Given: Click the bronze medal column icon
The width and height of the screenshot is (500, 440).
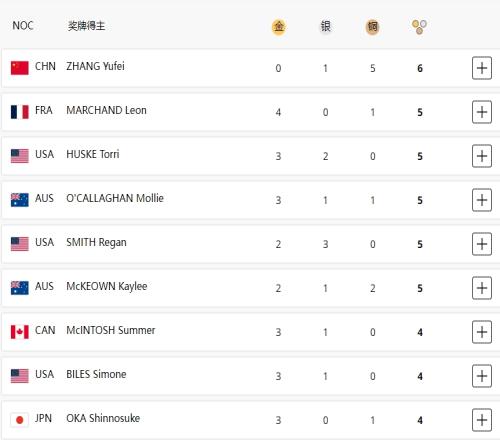Looking at the screenshot, I should [372, 27].
